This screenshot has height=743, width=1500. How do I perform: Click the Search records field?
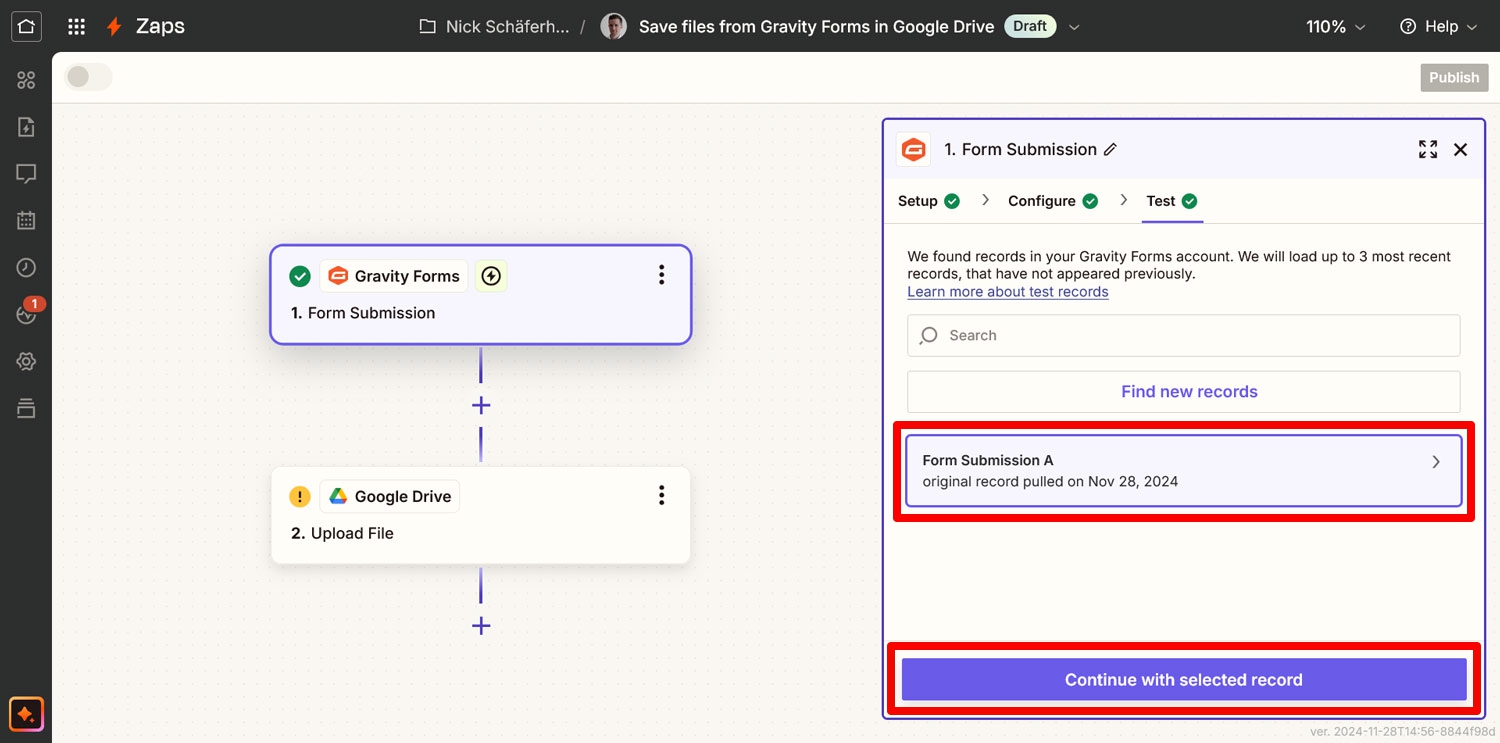[1184, 336]
